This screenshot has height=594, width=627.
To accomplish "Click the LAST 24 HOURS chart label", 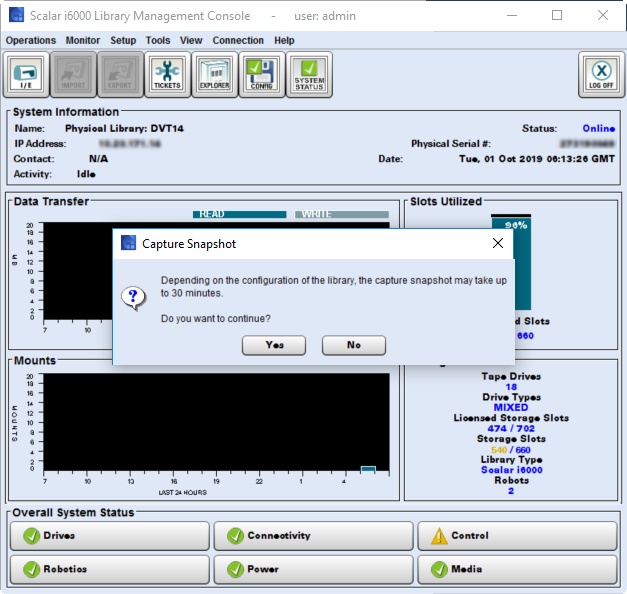I will point(182,492).
